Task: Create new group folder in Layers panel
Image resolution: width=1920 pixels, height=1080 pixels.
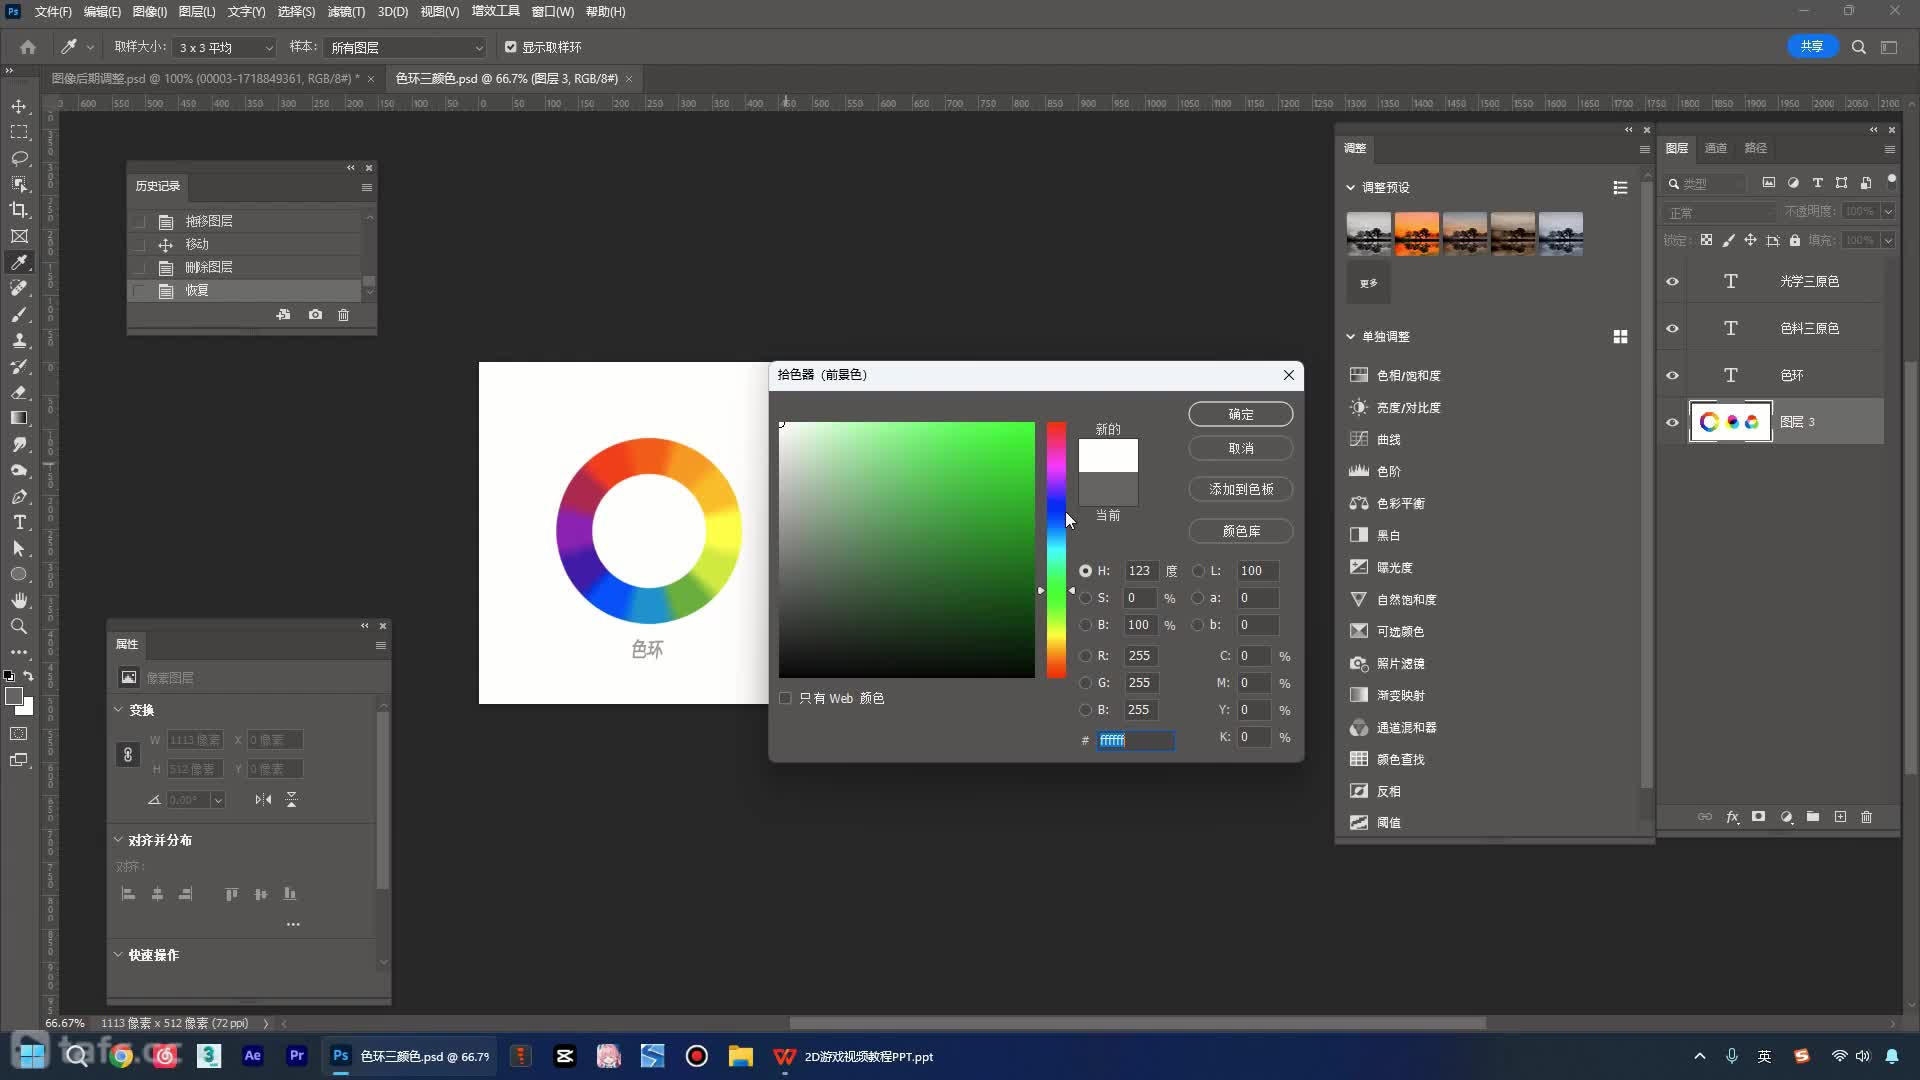Action: tap(1813, 817)
